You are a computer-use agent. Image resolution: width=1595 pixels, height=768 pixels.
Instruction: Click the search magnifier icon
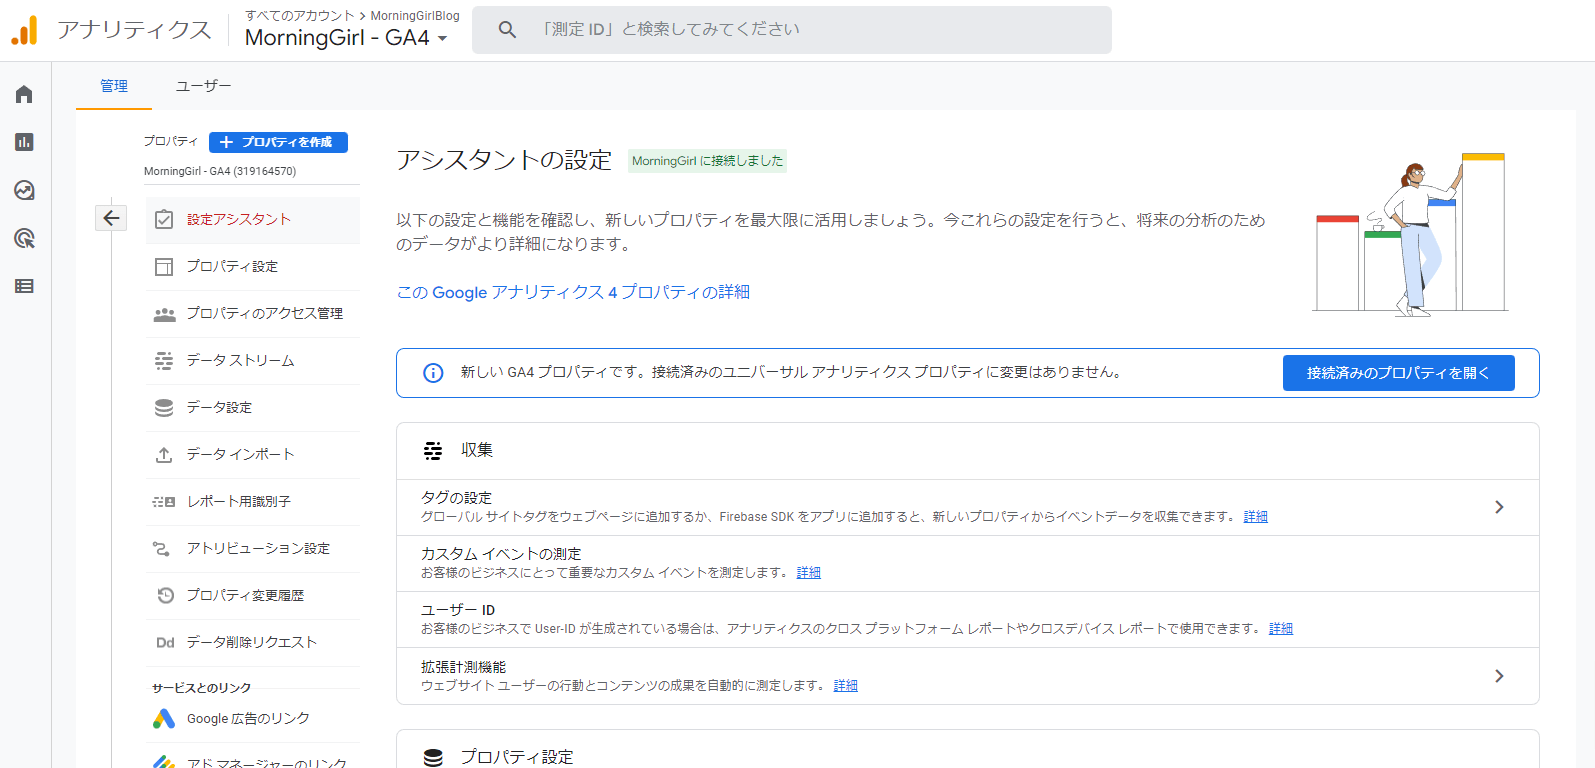click(x=507, y=30)
